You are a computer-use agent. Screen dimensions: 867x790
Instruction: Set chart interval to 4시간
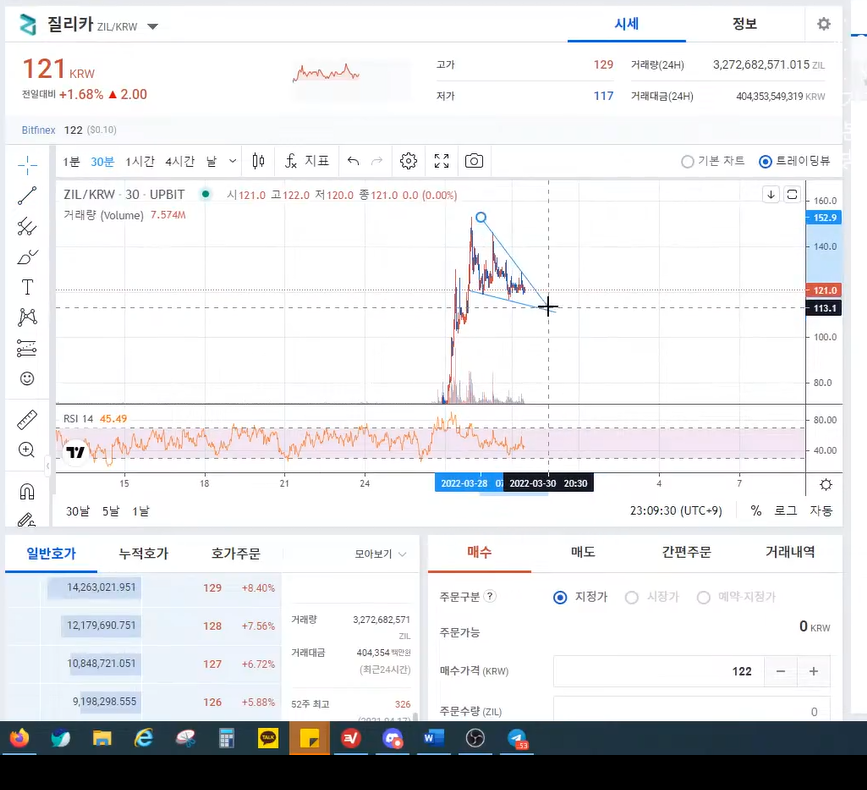click(180, 161)
